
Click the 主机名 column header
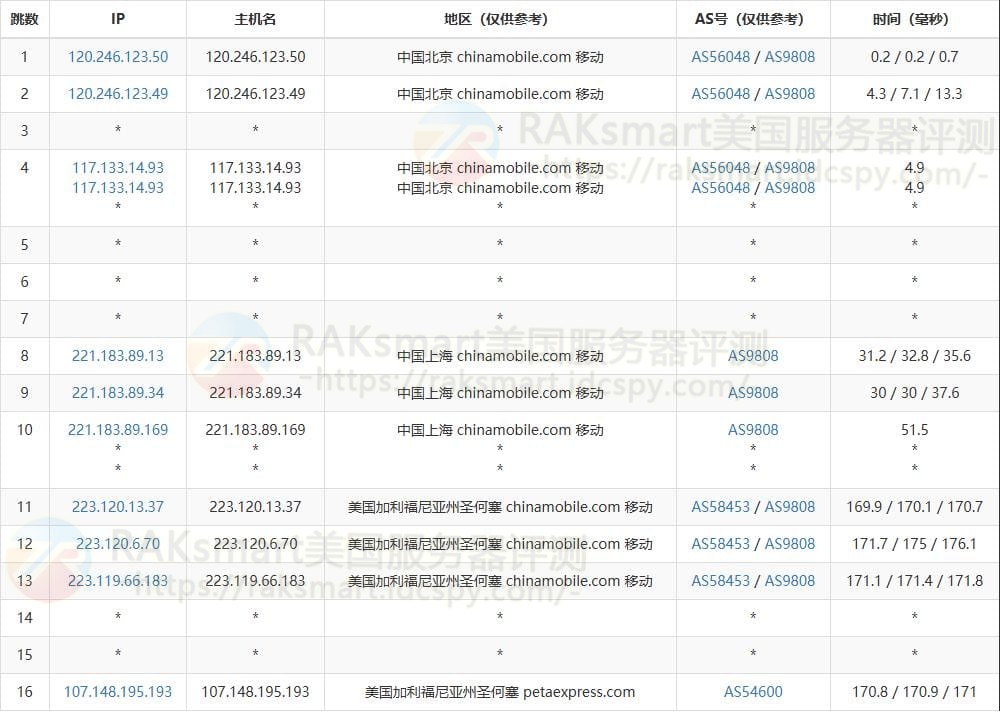pos(255,19)
